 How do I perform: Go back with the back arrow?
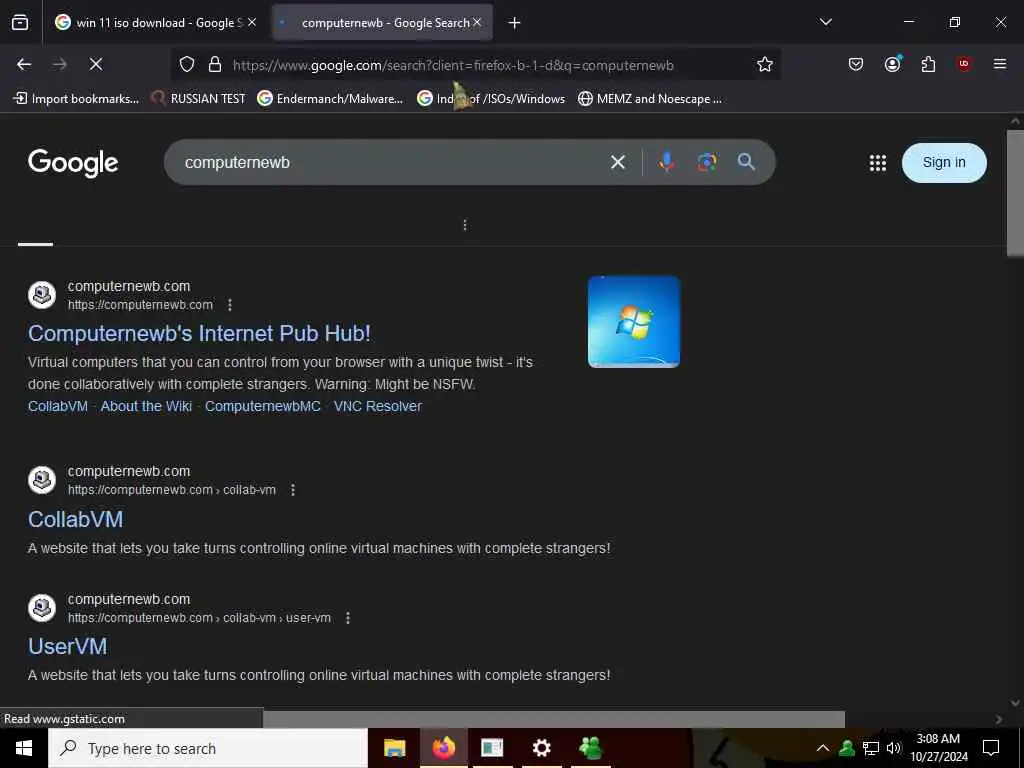[x=24, y=64]
